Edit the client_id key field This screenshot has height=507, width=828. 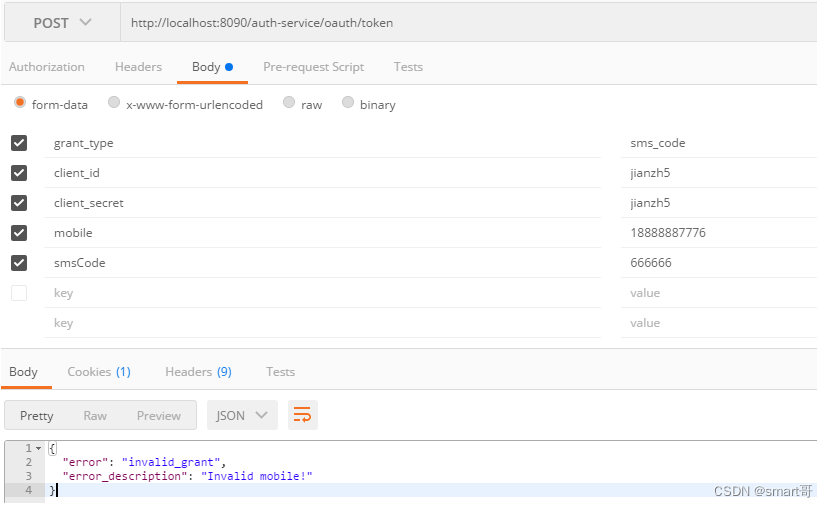click(322, 173)
